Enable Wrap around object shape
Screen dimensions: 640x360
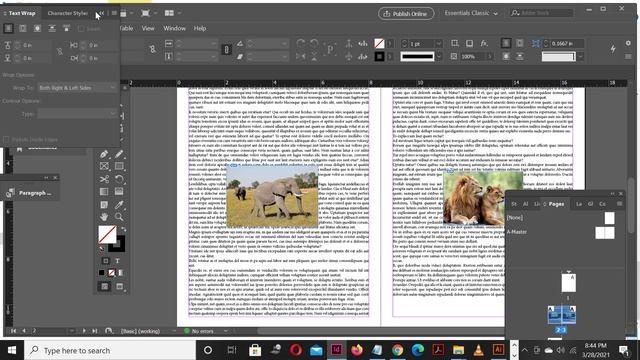click(37, 28)
